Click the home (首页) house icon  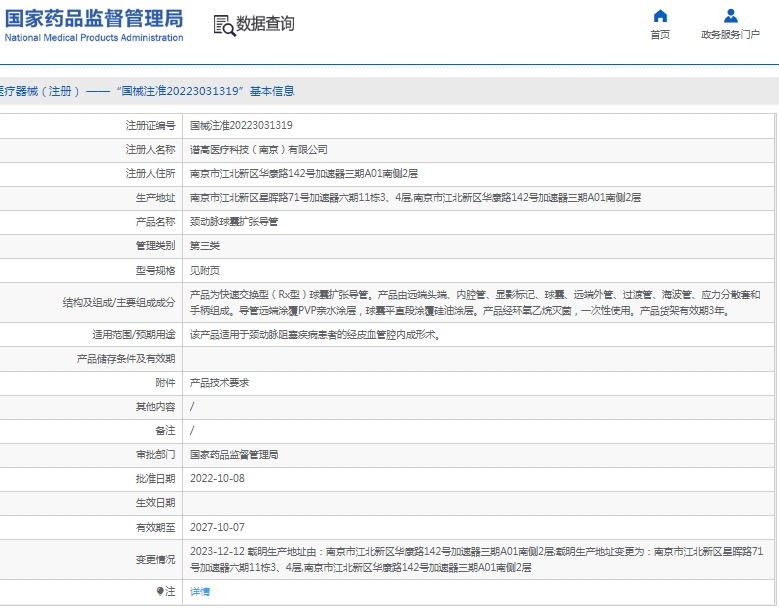point(660,16)
